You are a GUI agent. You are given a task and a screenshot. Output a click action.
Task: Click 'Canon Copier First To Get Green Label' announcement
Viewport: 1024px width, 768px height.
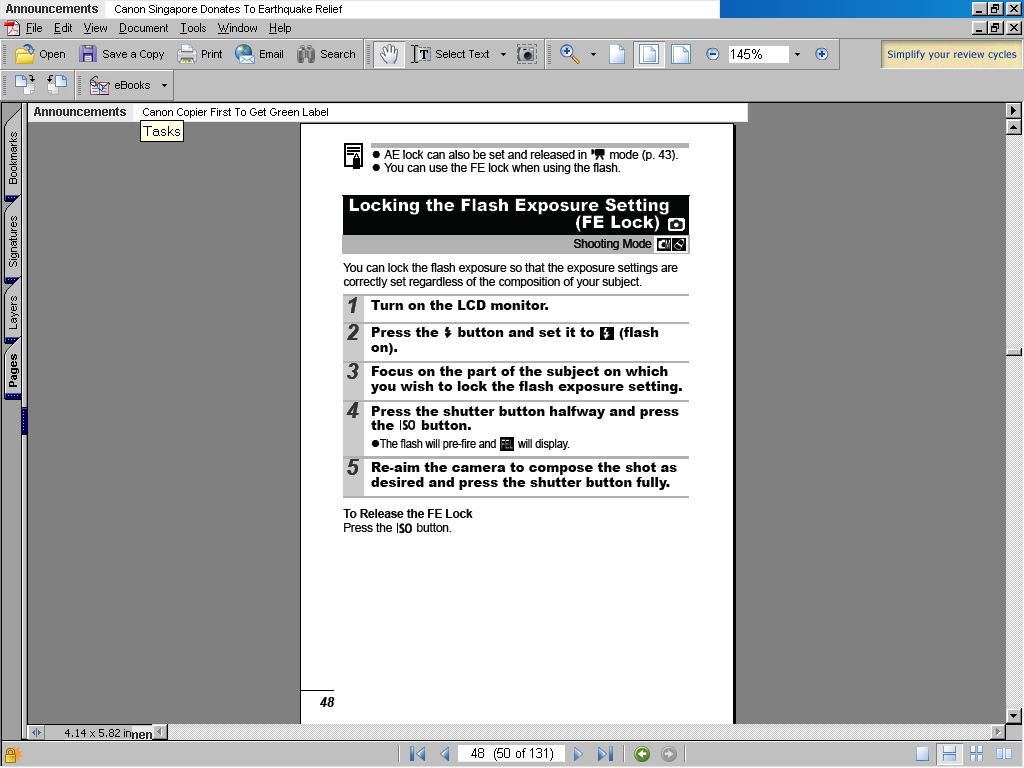tap(235, 112)
